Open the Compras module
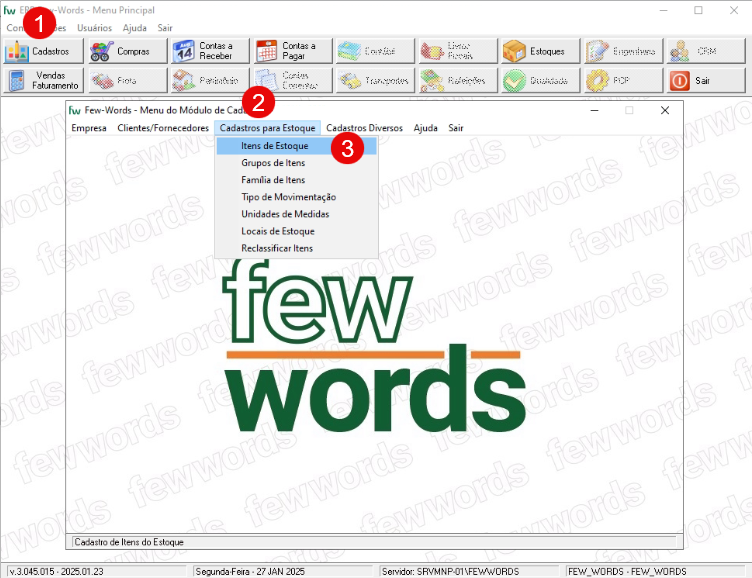752x578 pixels. [128, 51]
